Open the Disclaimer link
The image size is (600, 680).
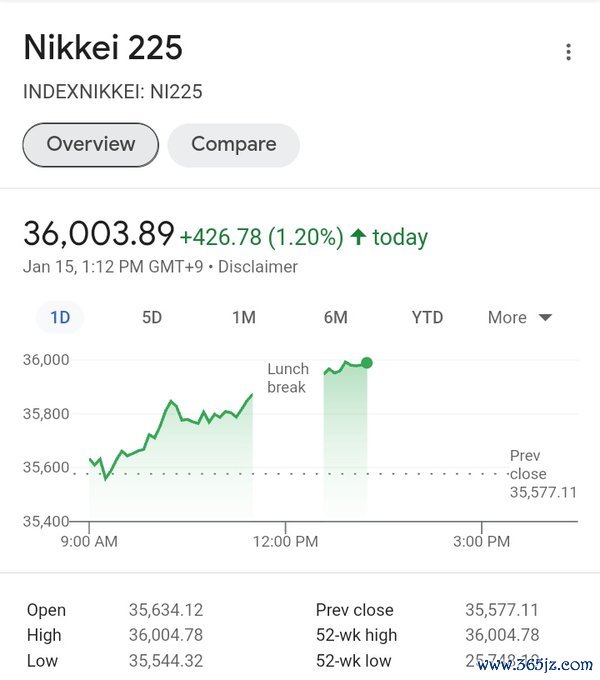pos(258,267)
